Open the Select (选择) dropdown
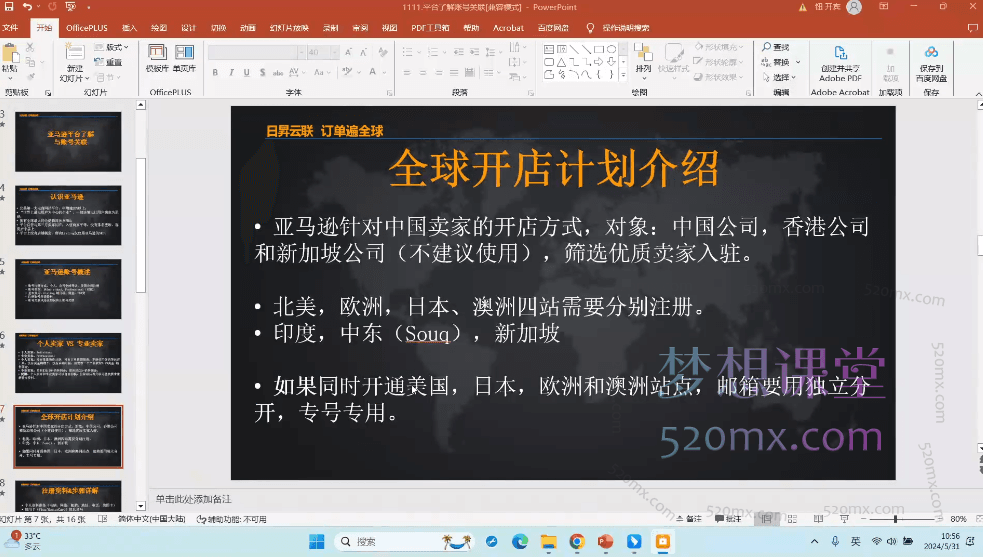 (x=779, y=77)
